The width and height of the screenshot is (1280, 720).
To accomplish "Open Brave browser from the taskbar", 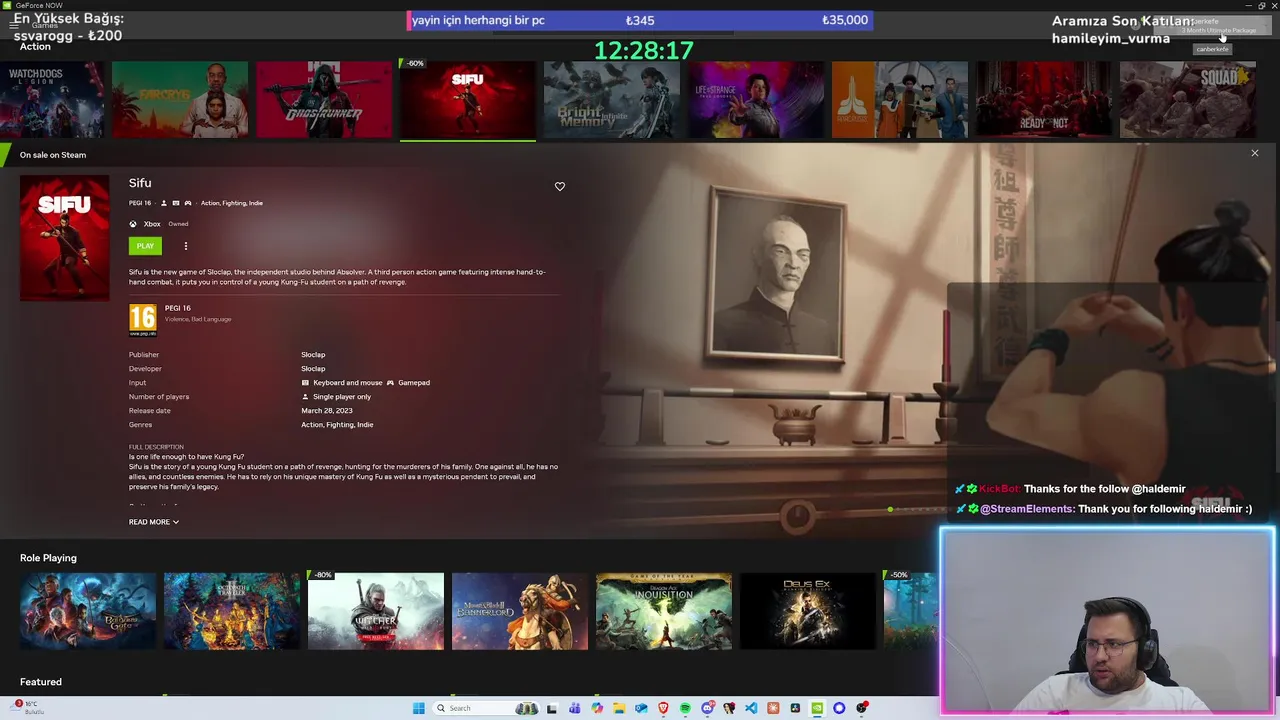I will tap(663, 708).
